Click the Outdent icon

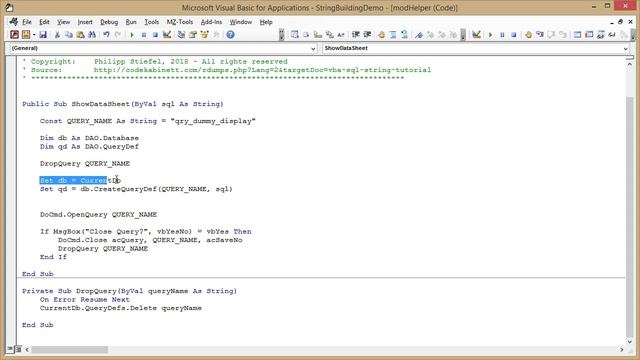(x=367, y=35)
